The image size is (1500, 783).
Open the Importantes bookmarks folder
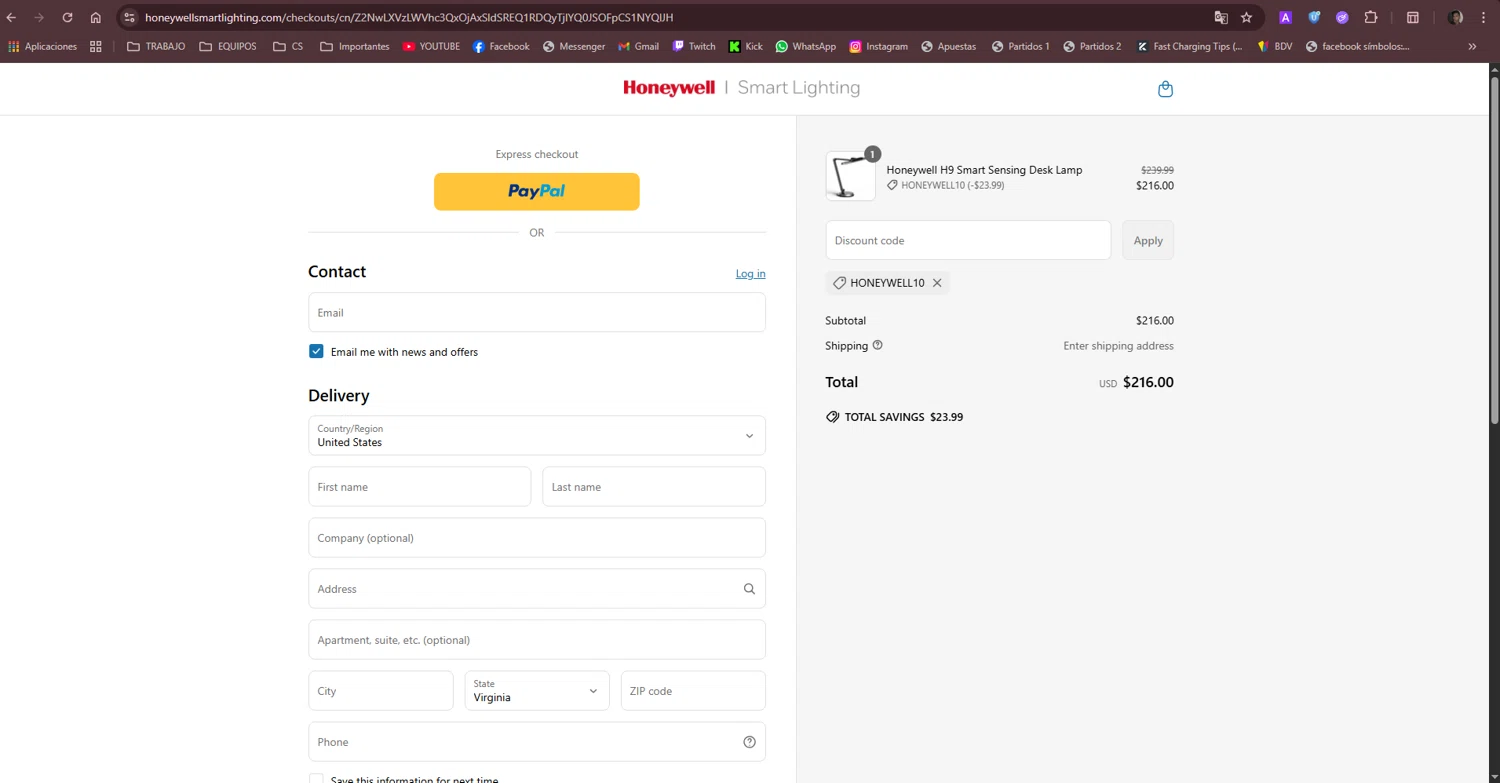pos(355,46)
